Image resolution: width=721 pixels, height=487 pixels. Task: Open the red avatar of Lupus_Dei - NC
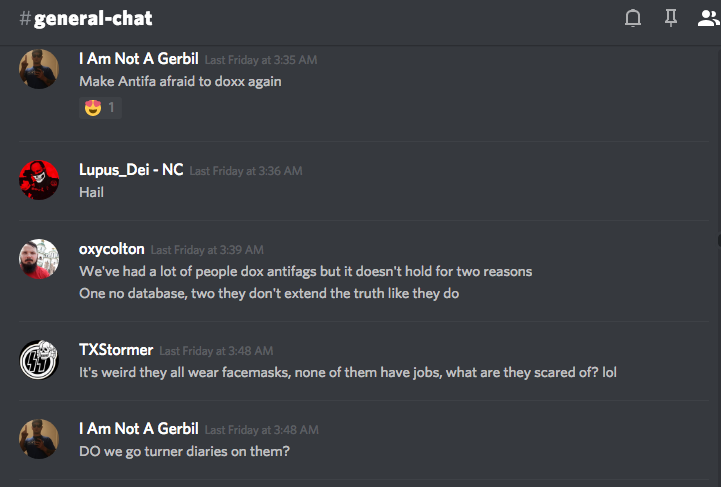(39, 179)
